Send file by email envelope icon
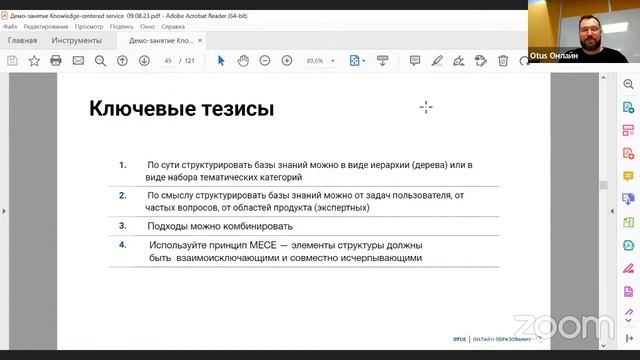Image resolution: width=640 pixels, height=360 pixels. [x=78, y=61]
